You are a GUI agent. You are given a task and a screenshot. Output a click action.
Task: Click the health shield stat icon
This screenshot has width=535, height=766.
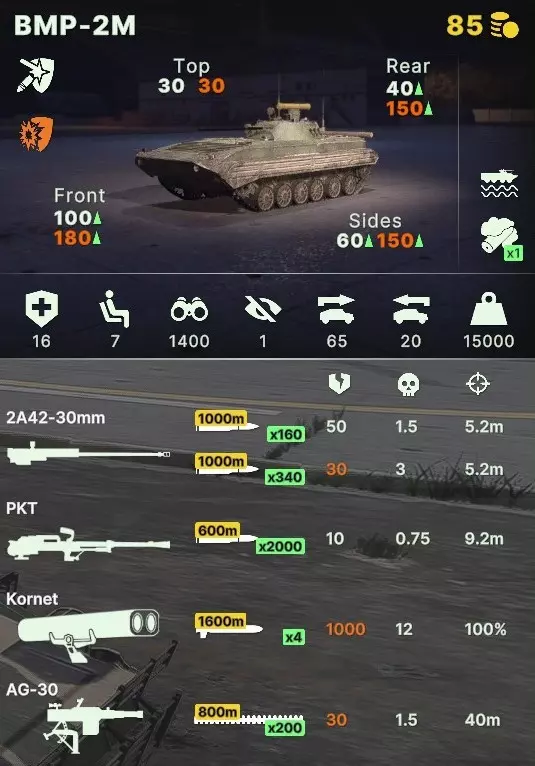pyautogui.click(x=42, y=309)
